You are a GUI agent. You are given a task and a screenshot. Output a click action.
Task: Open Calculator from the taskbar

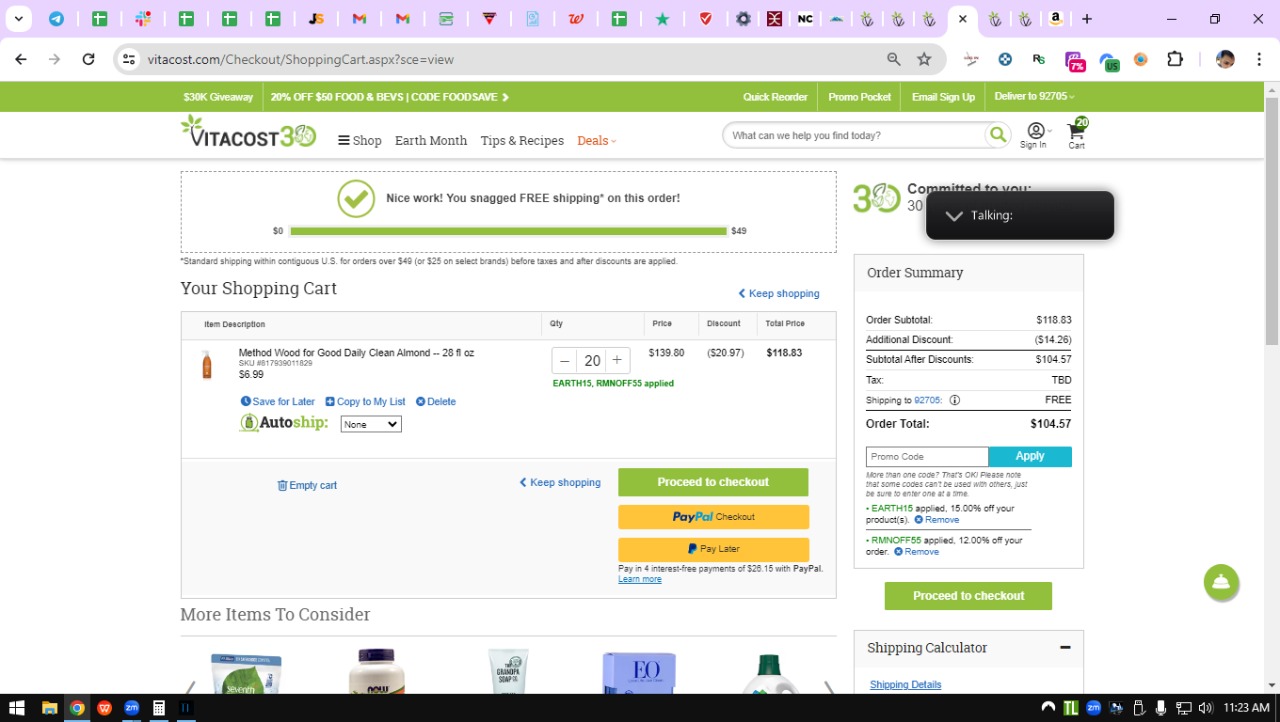158,708
